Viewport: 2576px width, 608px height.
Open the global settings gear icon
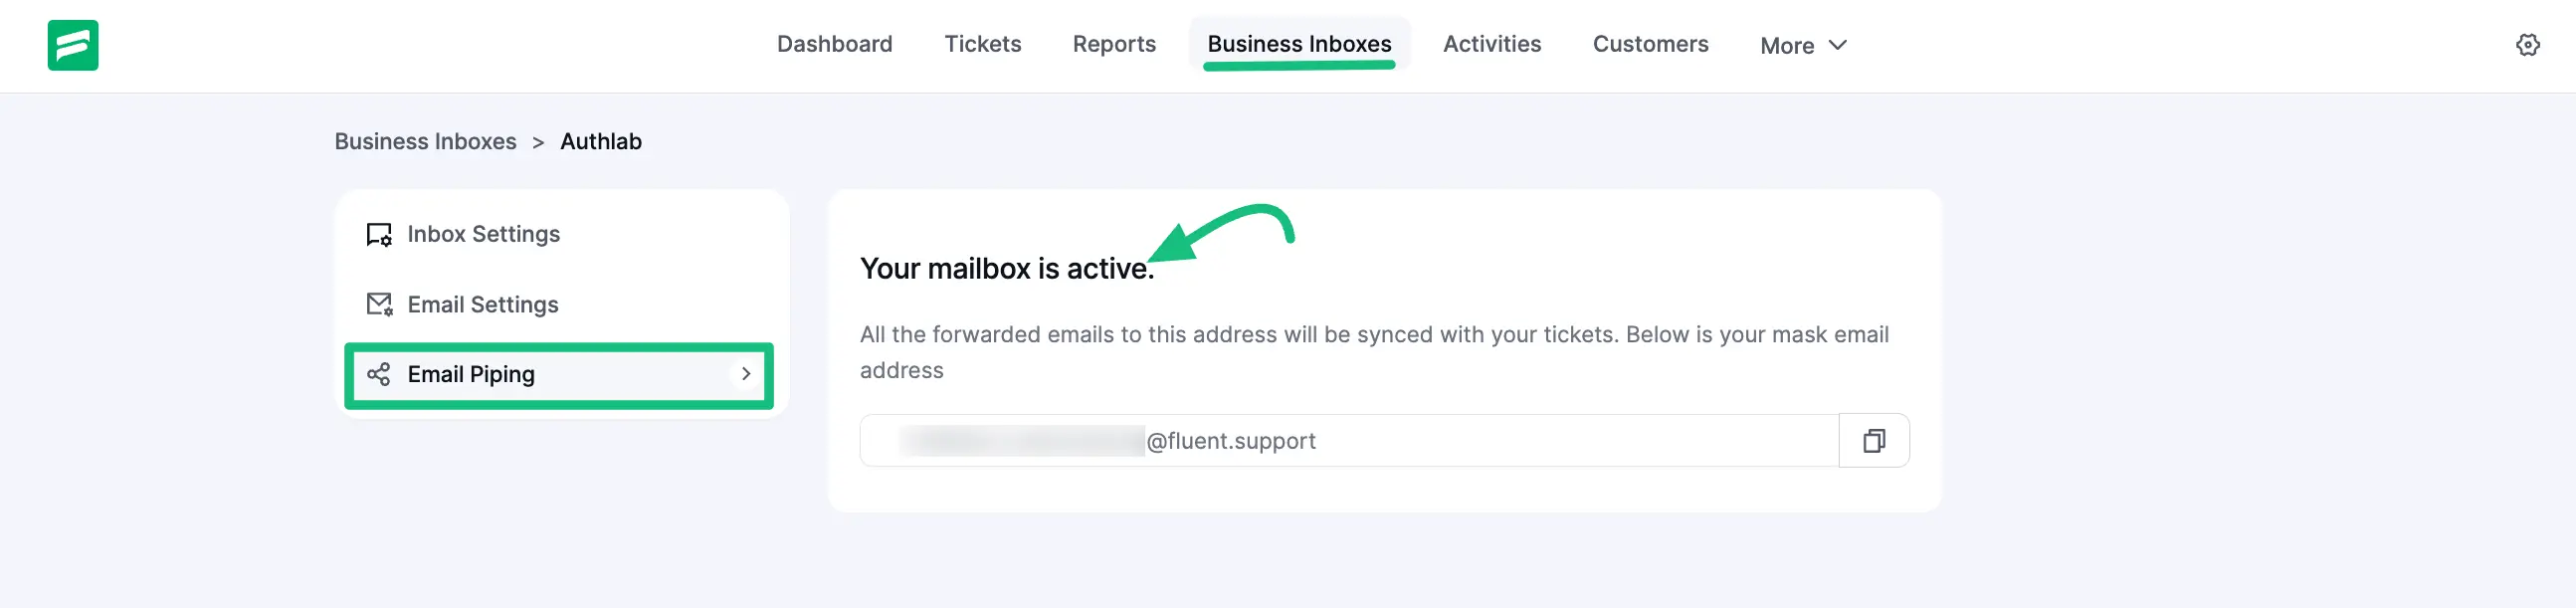(x=2529, y=45)
